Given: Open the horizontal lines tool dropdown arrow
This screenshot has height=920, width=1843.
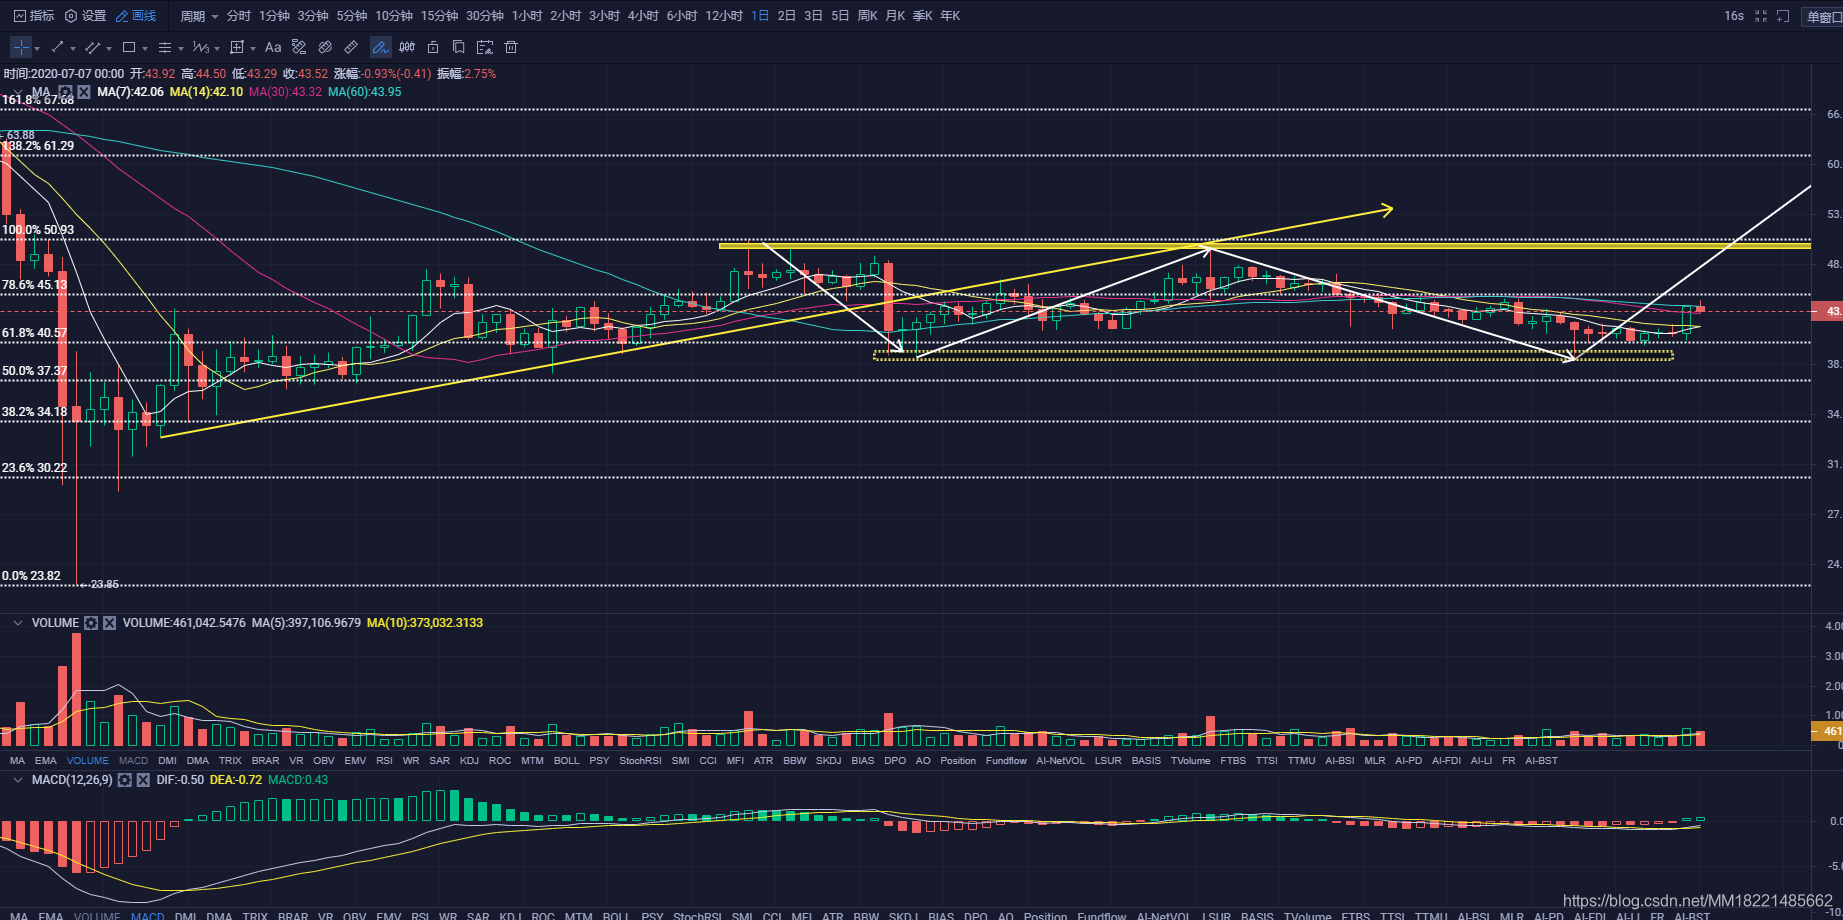Looking at the screenshot, I should coord(181,48).
